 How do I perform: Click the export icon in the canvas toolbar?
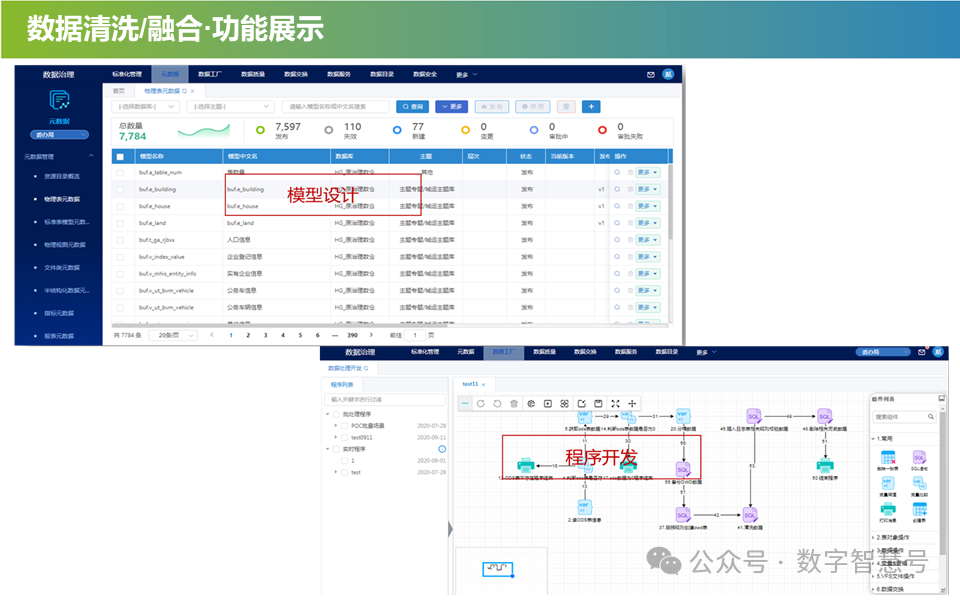[582, 403]
